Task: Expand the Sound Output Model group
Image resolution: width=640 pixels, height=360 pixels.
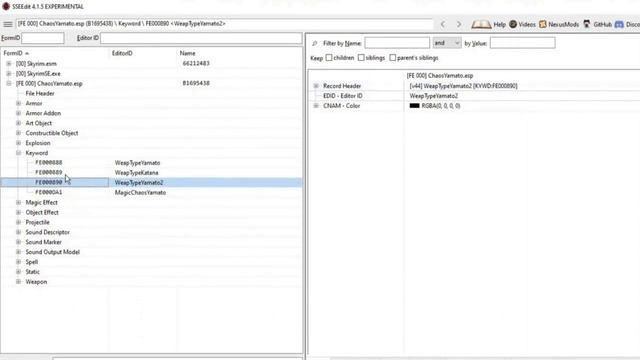Action: pyautogui.click(x=18, y=252)
